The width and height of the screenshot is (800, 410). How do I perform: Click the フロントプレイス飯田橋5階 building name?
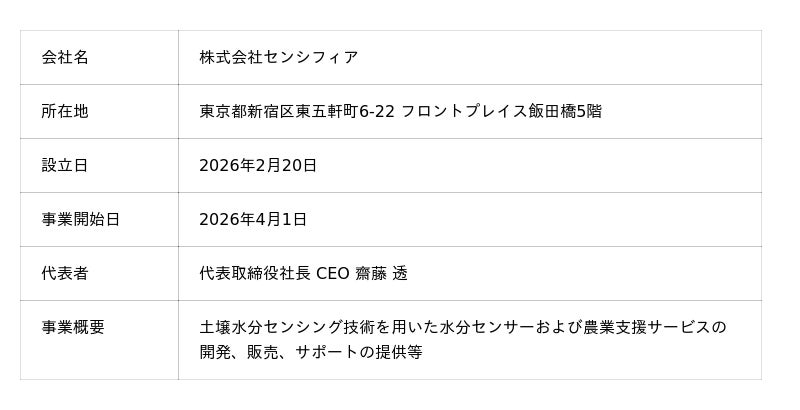coord(502,111)
